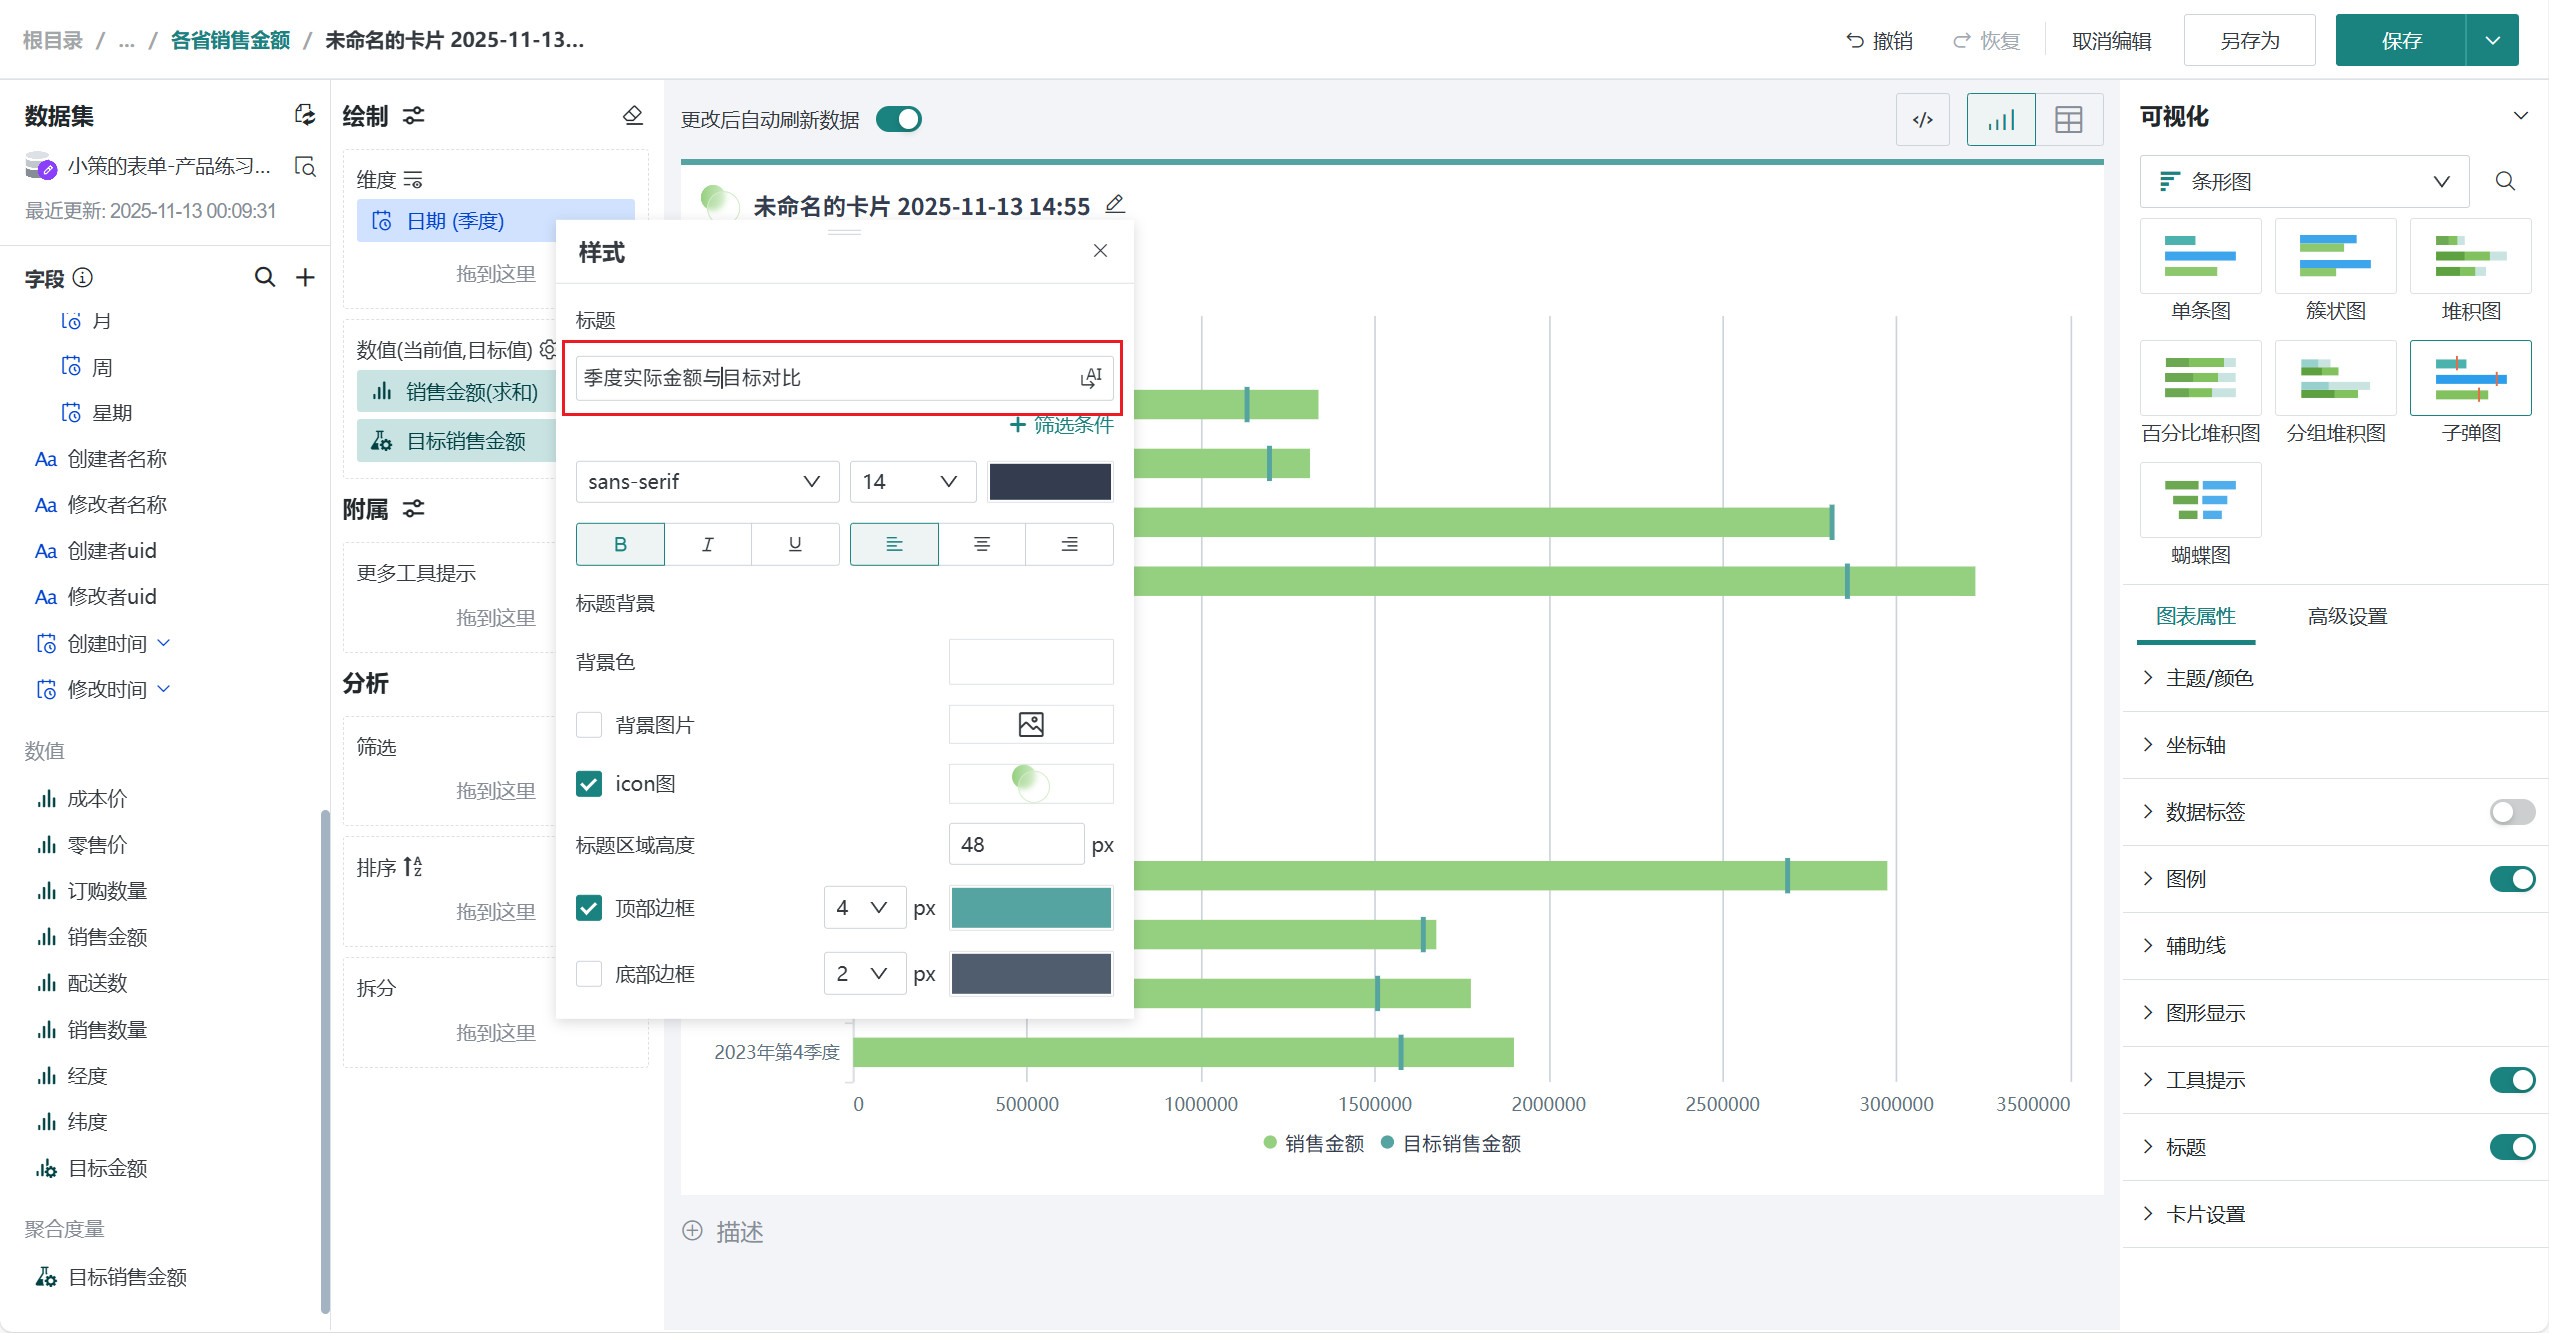Click the italic formatting button
The width and height of the screenshot is (2549, 1333).
[707, 544]
